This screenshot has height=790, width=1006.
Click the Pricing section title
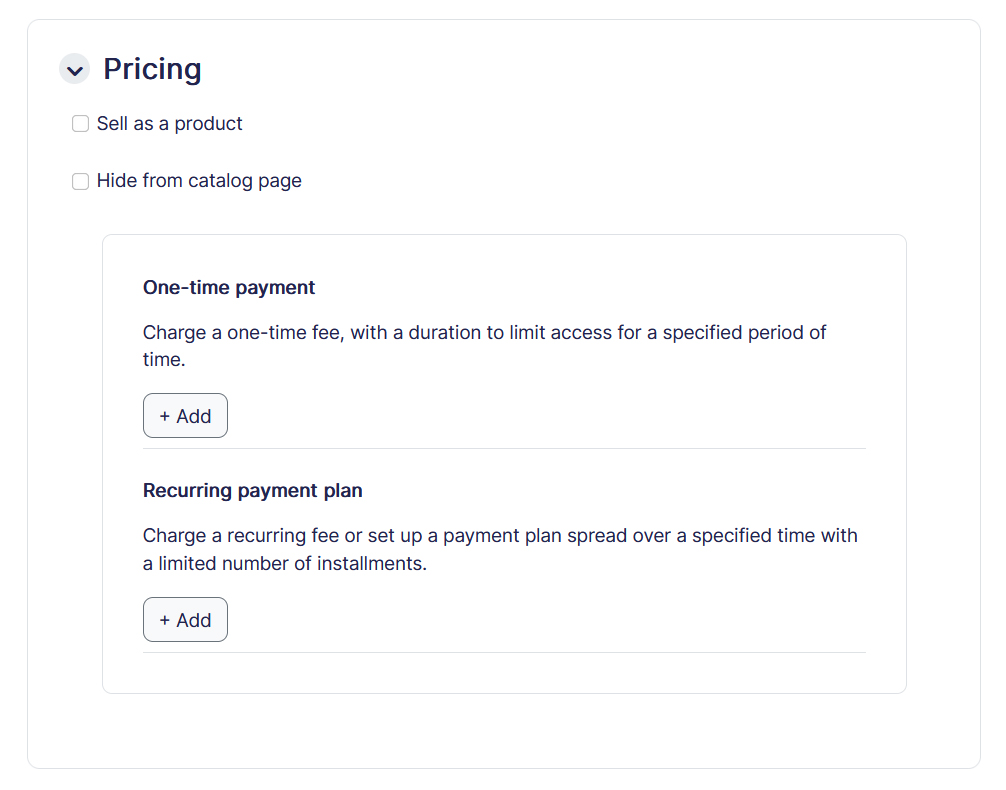pyautogui.click(x=152, y=69)
